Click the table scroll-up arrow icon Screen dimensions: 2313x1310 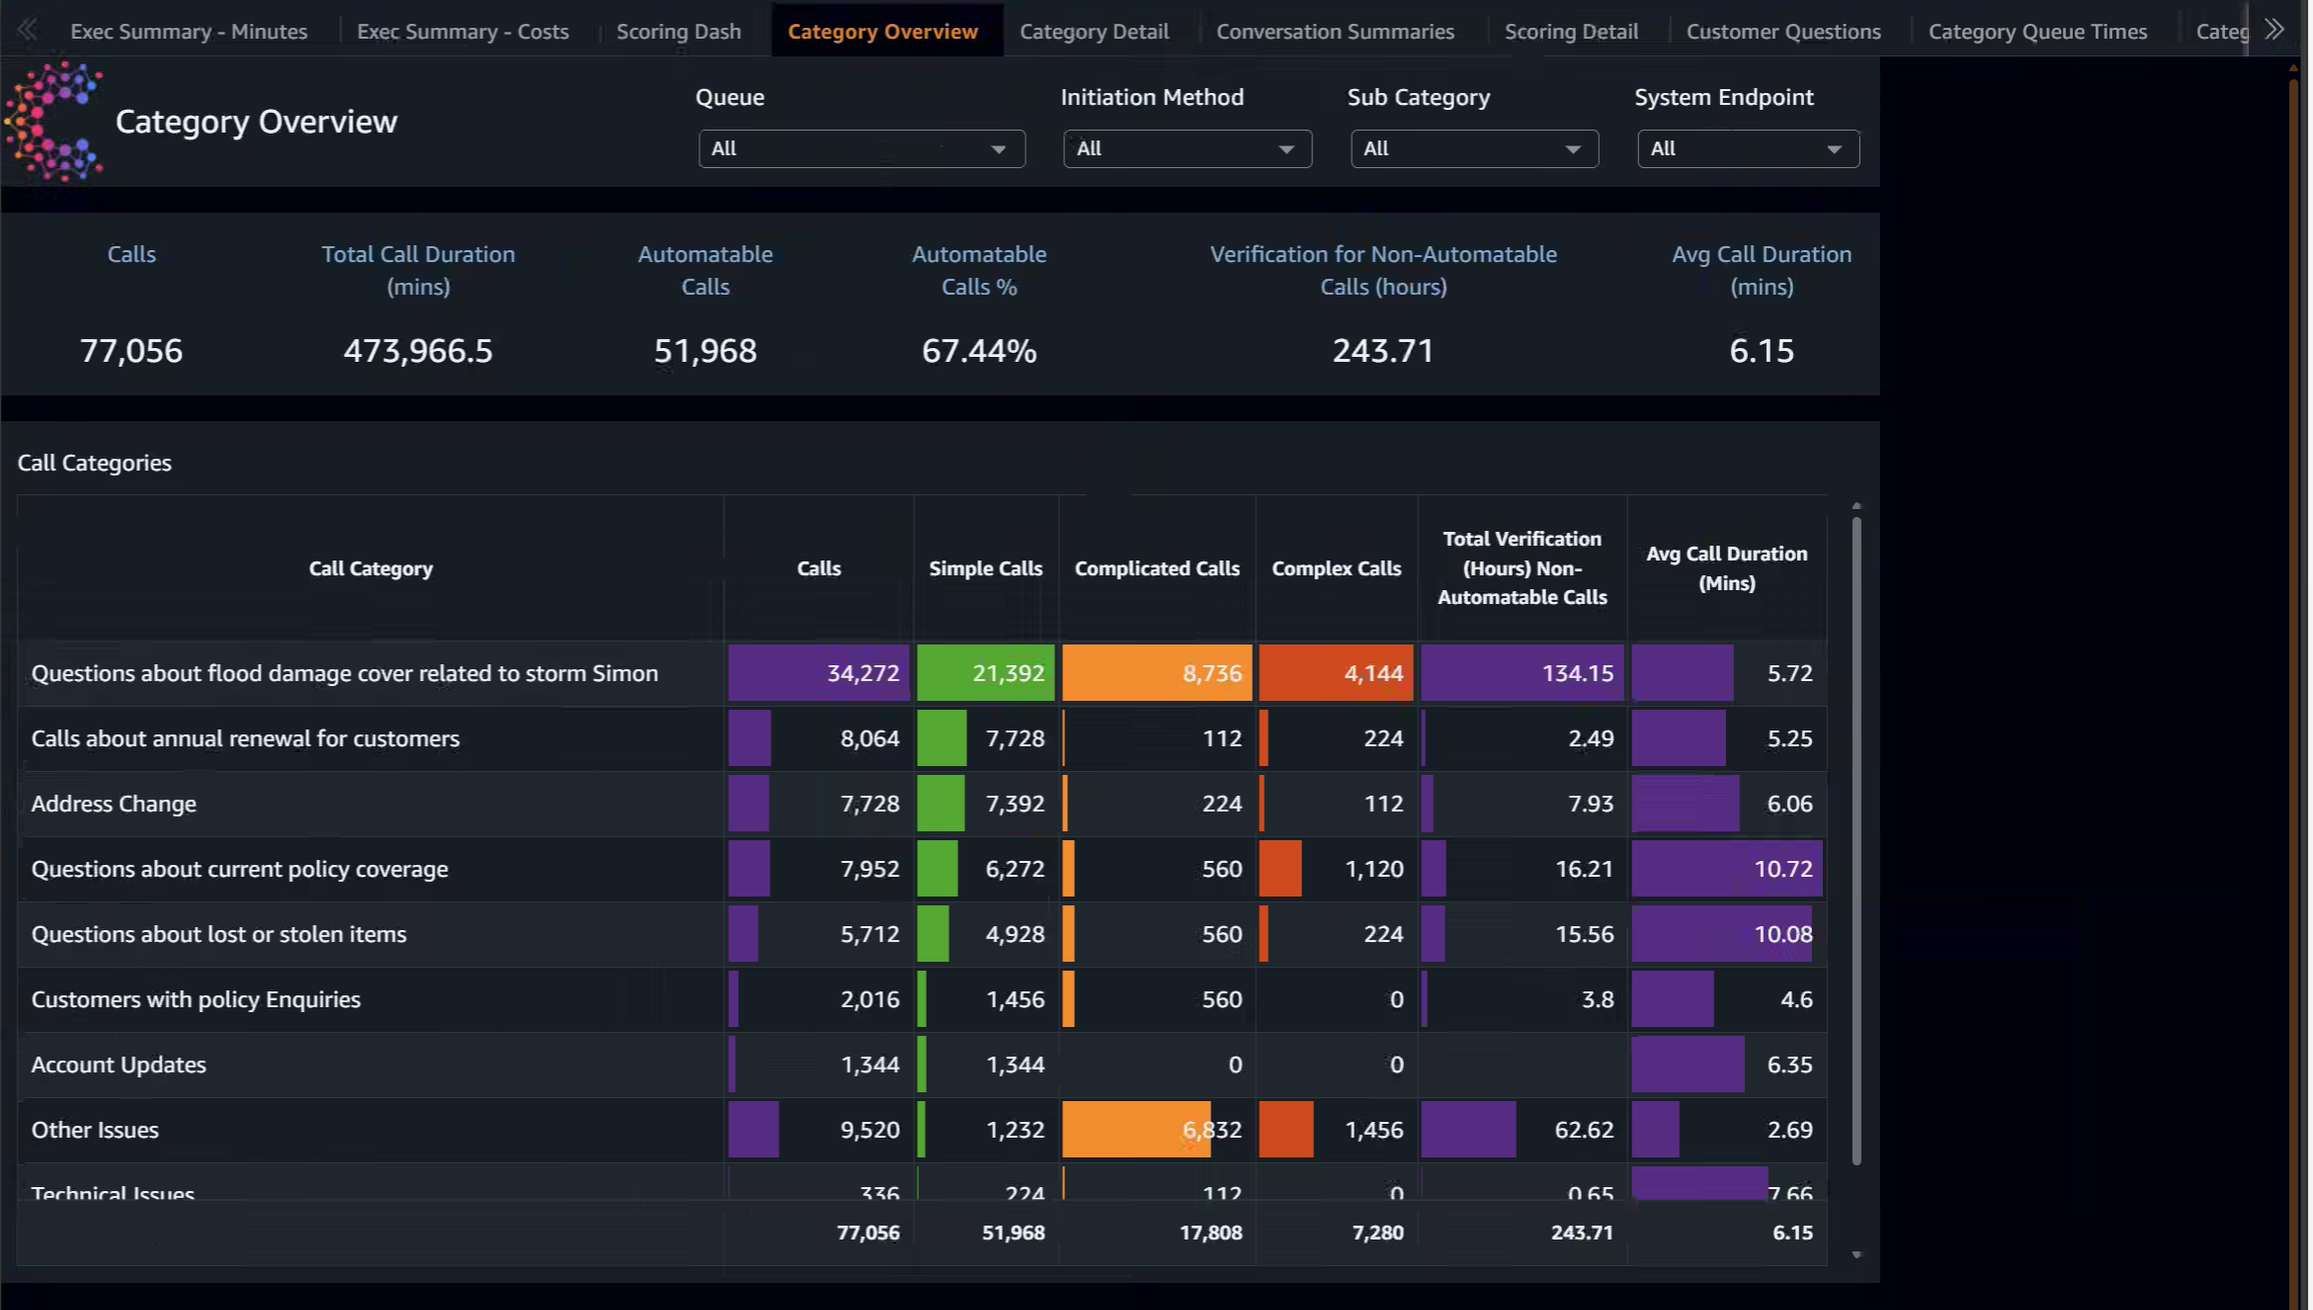[x=1856, y=506]
